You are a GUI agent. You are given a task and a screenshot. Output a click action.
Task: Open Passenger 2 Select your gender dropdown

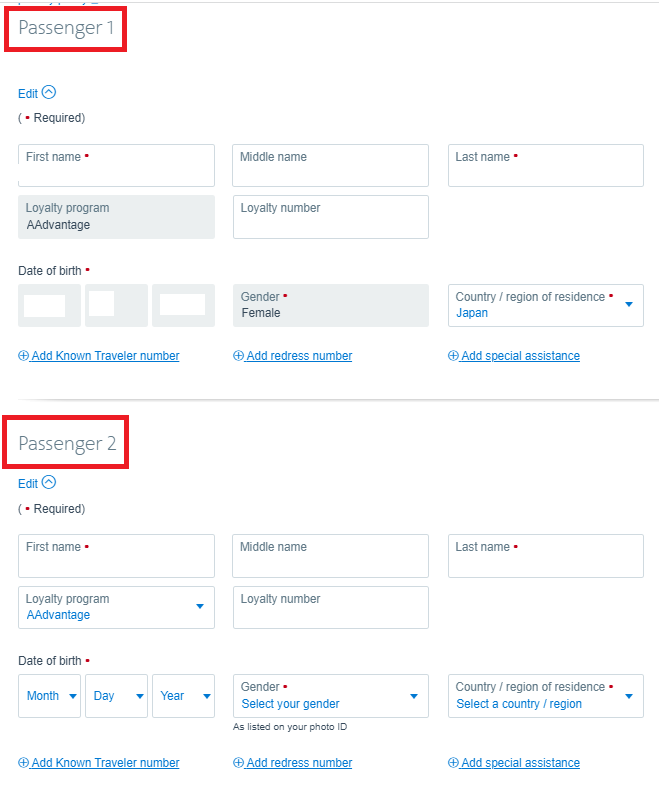(331, 696)
